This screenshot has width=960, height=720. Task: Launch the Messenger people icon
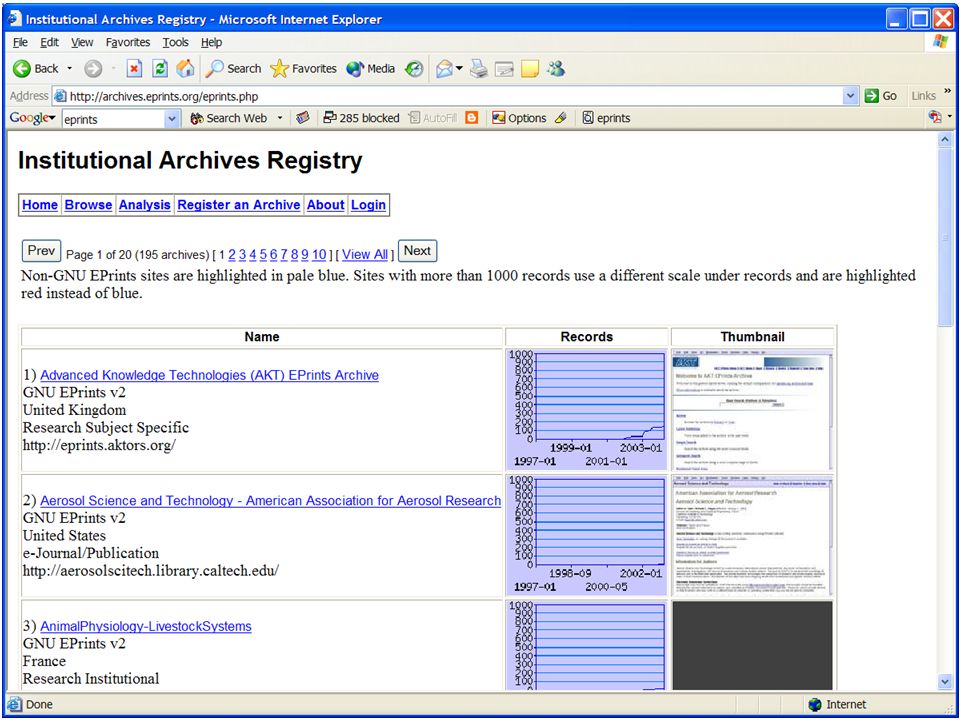[556, 69]
